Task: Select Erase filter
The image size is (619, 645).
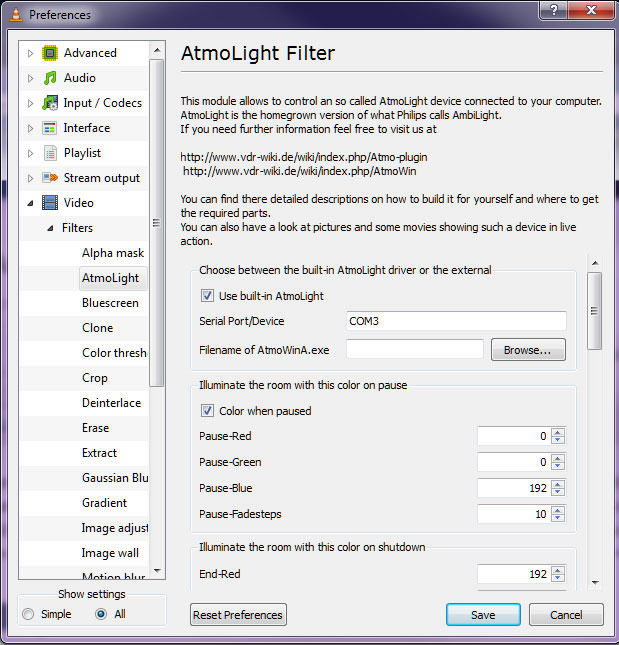Action: [x=95, y=428]
